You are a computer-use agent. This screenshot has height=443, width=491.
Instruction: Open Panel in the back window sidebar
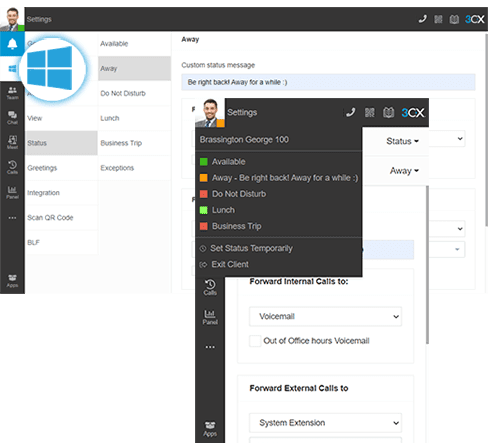[12, 192]
